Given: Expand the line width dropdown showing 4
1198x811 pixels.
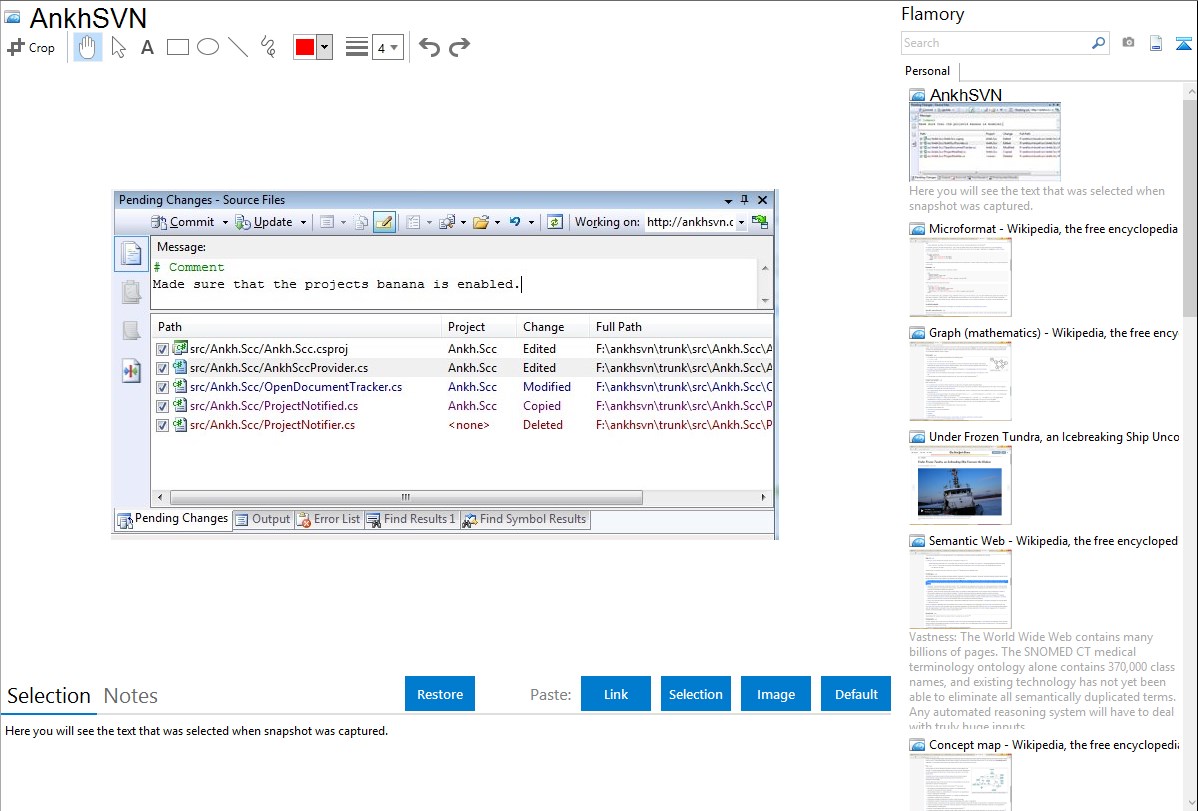Looking at the screenshot, I should click(394, 47).
